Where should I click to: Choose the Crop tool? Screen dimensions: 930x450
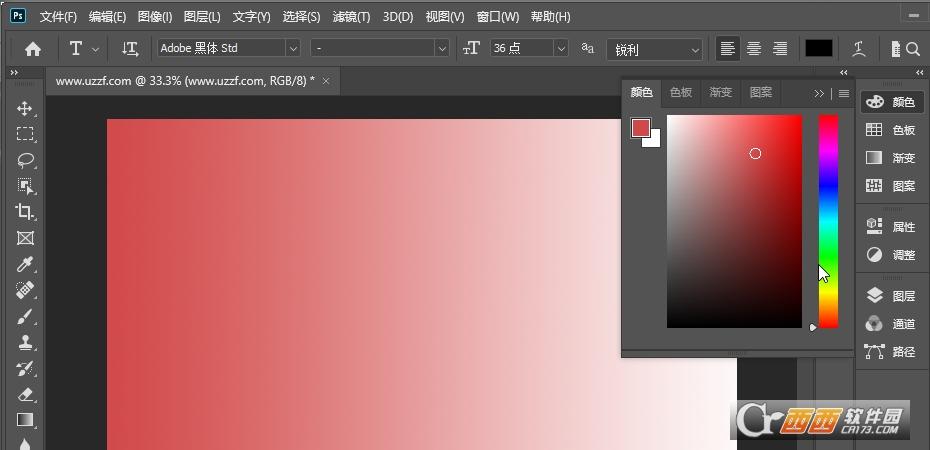click(x=25, y=212)
